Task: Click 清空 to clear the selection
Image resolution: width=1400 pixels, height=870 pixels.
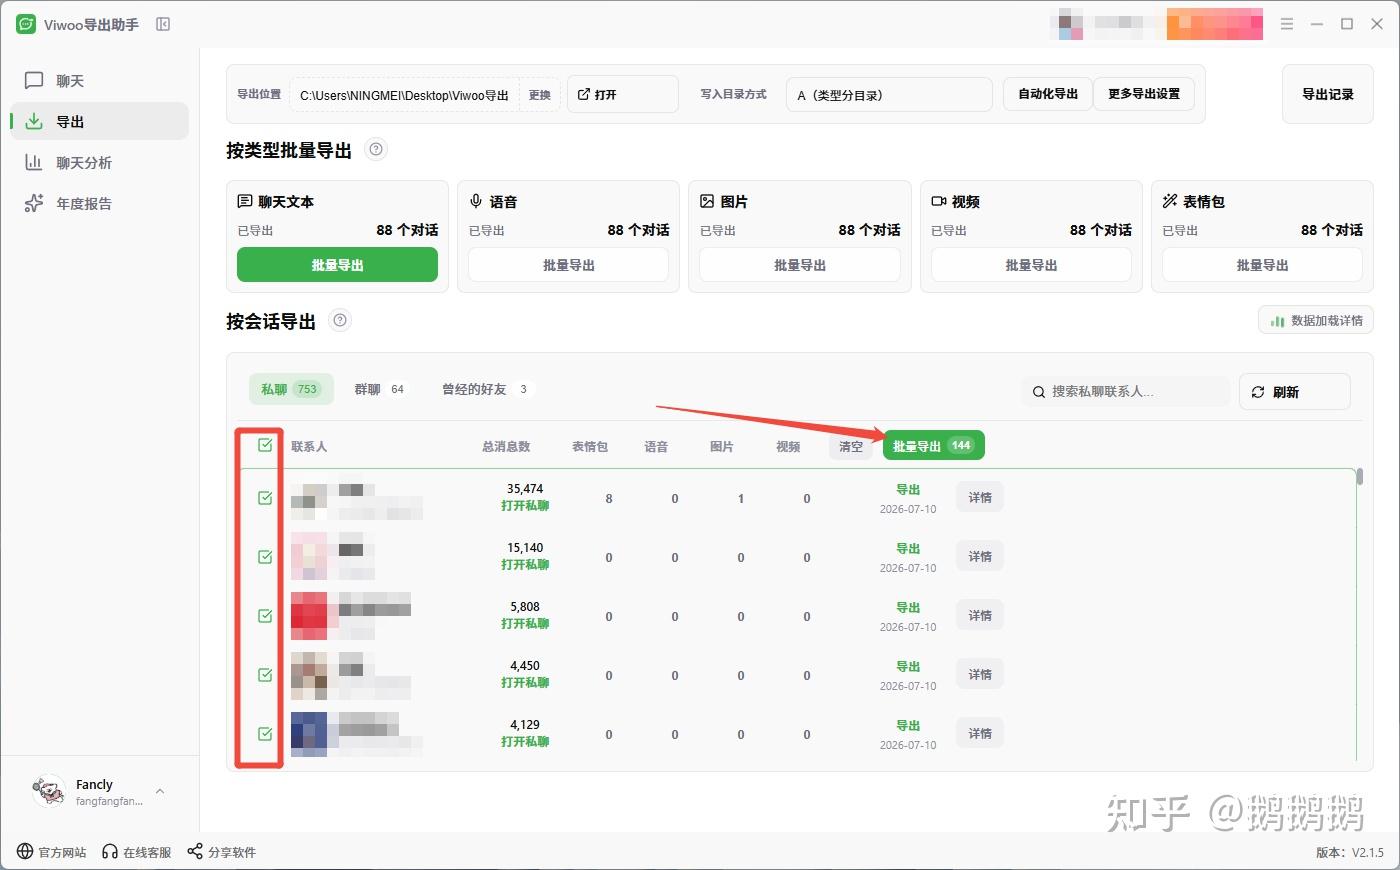Action: coord(851,446)
